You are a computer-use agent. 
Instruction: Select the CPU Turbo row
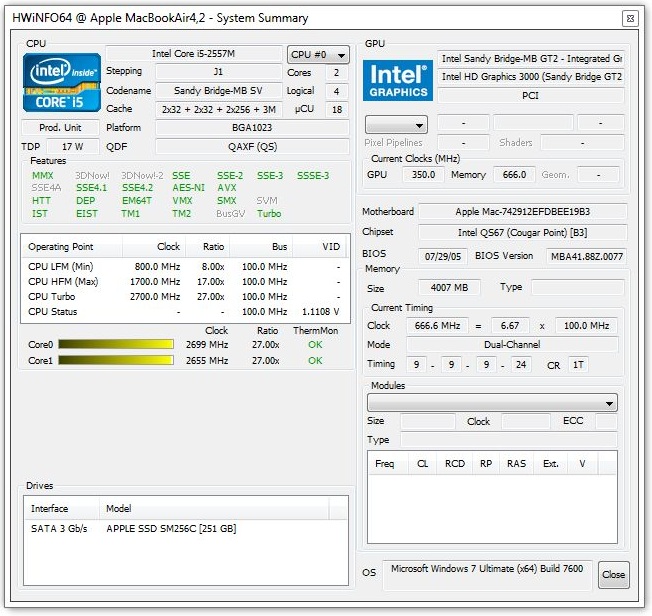click(x=185, y=297)
